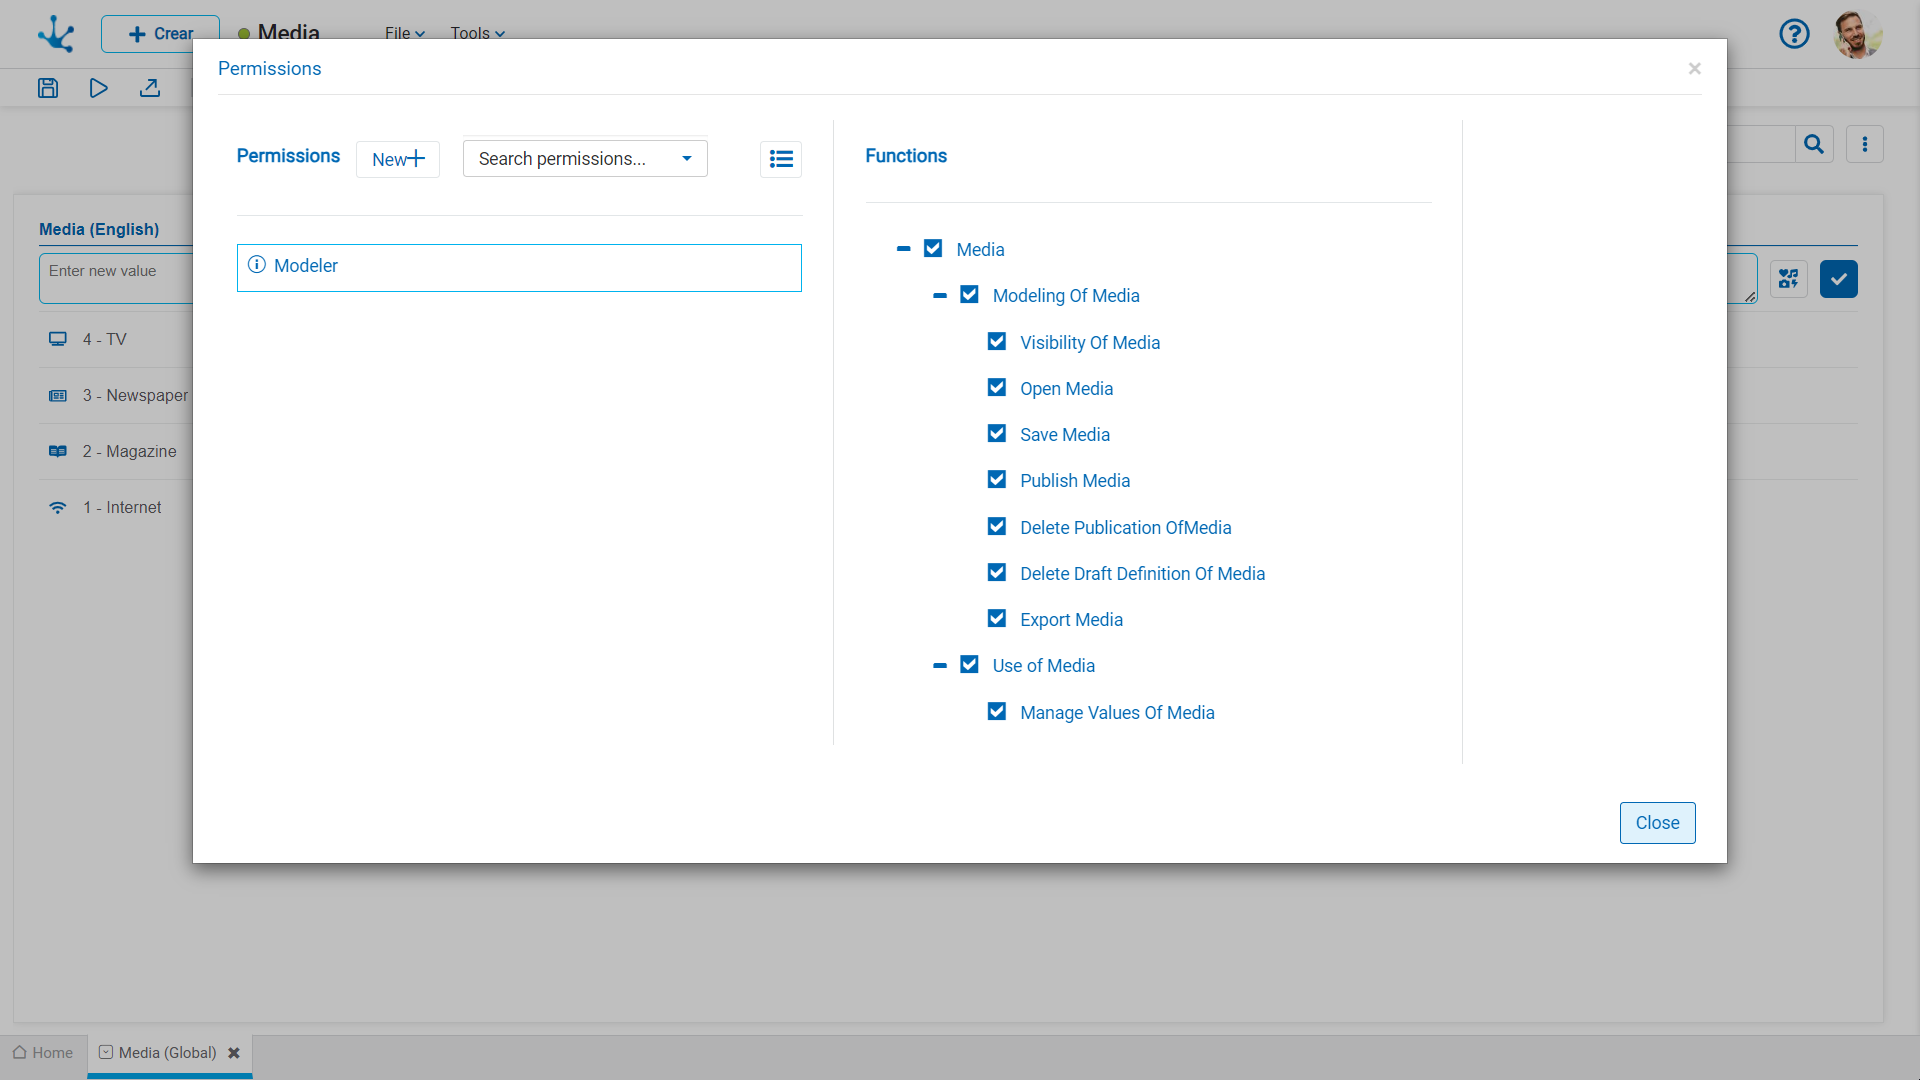This screenshot has height=1080, width=1920.
Task: Uncheck the Publish Media checkbox
Action: 997,480
